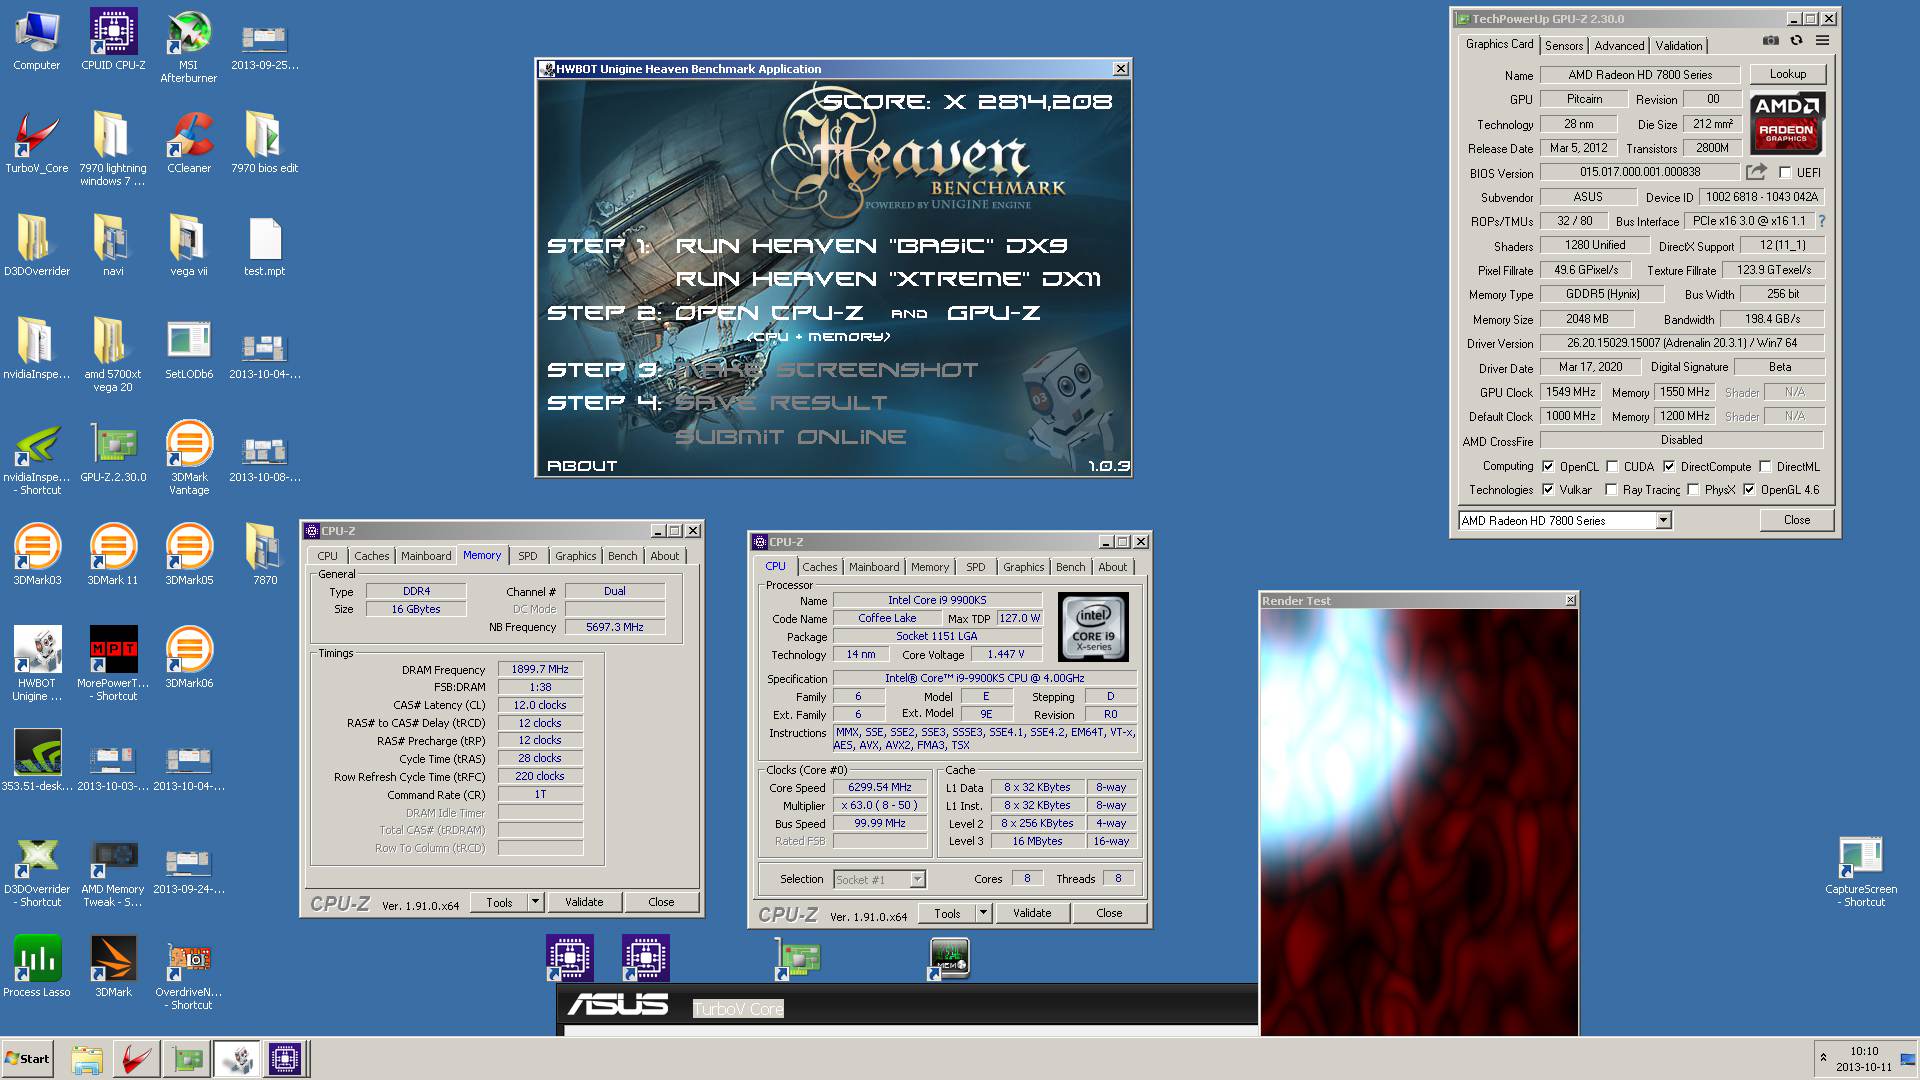The image size is (1920, 1080).
Task: Click GPU Clock 1549 MHz field in GPU-Z
Action: tap(1570, 392)
